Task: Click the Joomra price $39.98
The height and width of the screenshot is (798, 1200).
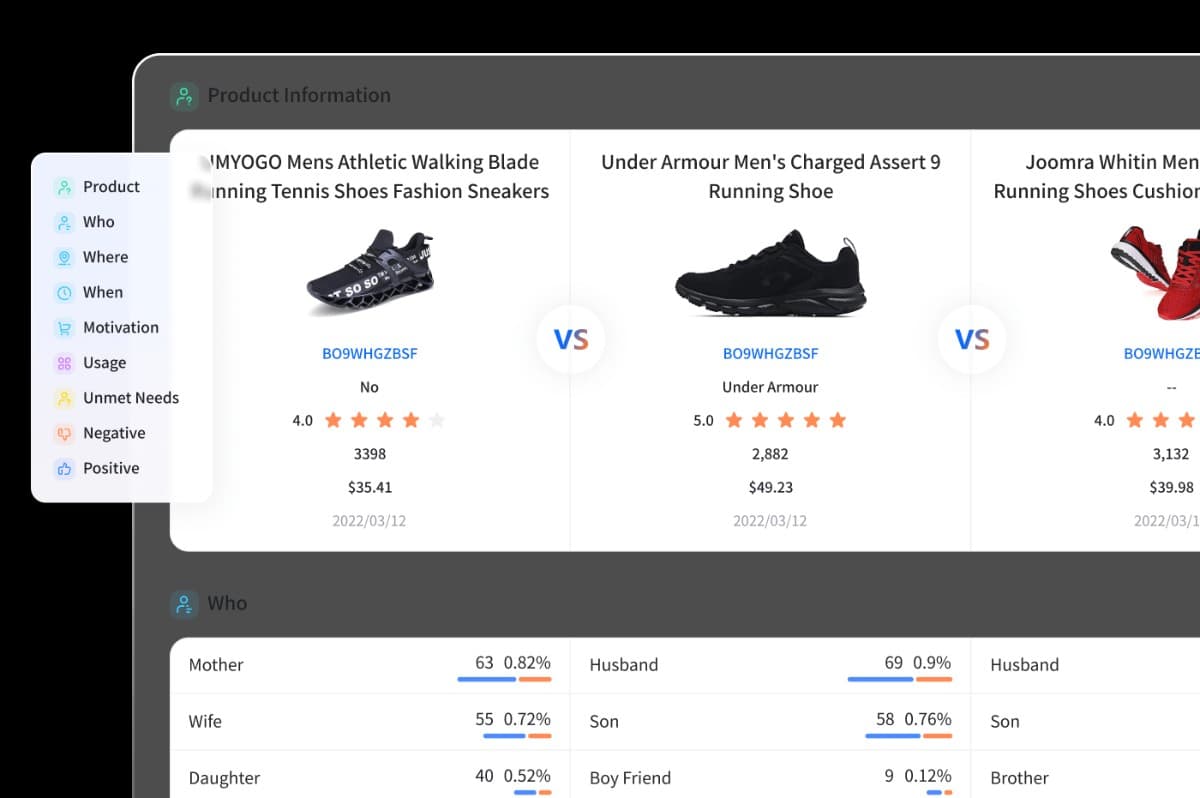Action: pos(1171,488)
